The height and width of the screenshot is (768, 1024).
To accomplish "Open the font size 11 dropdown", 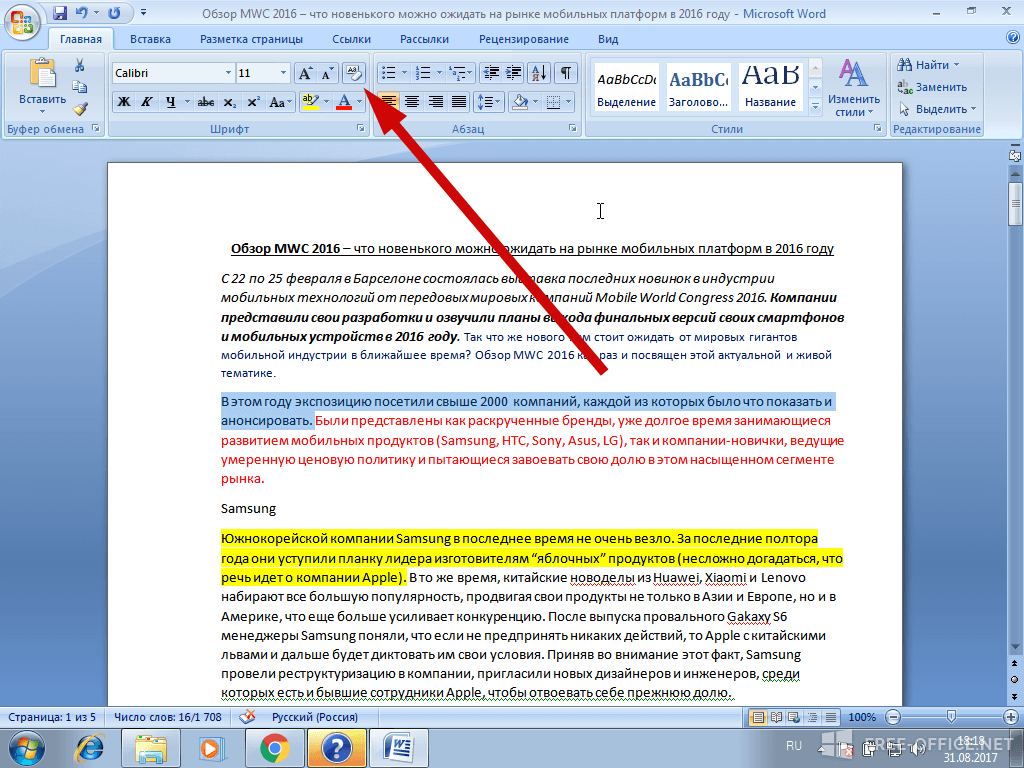I will point(283,73).
